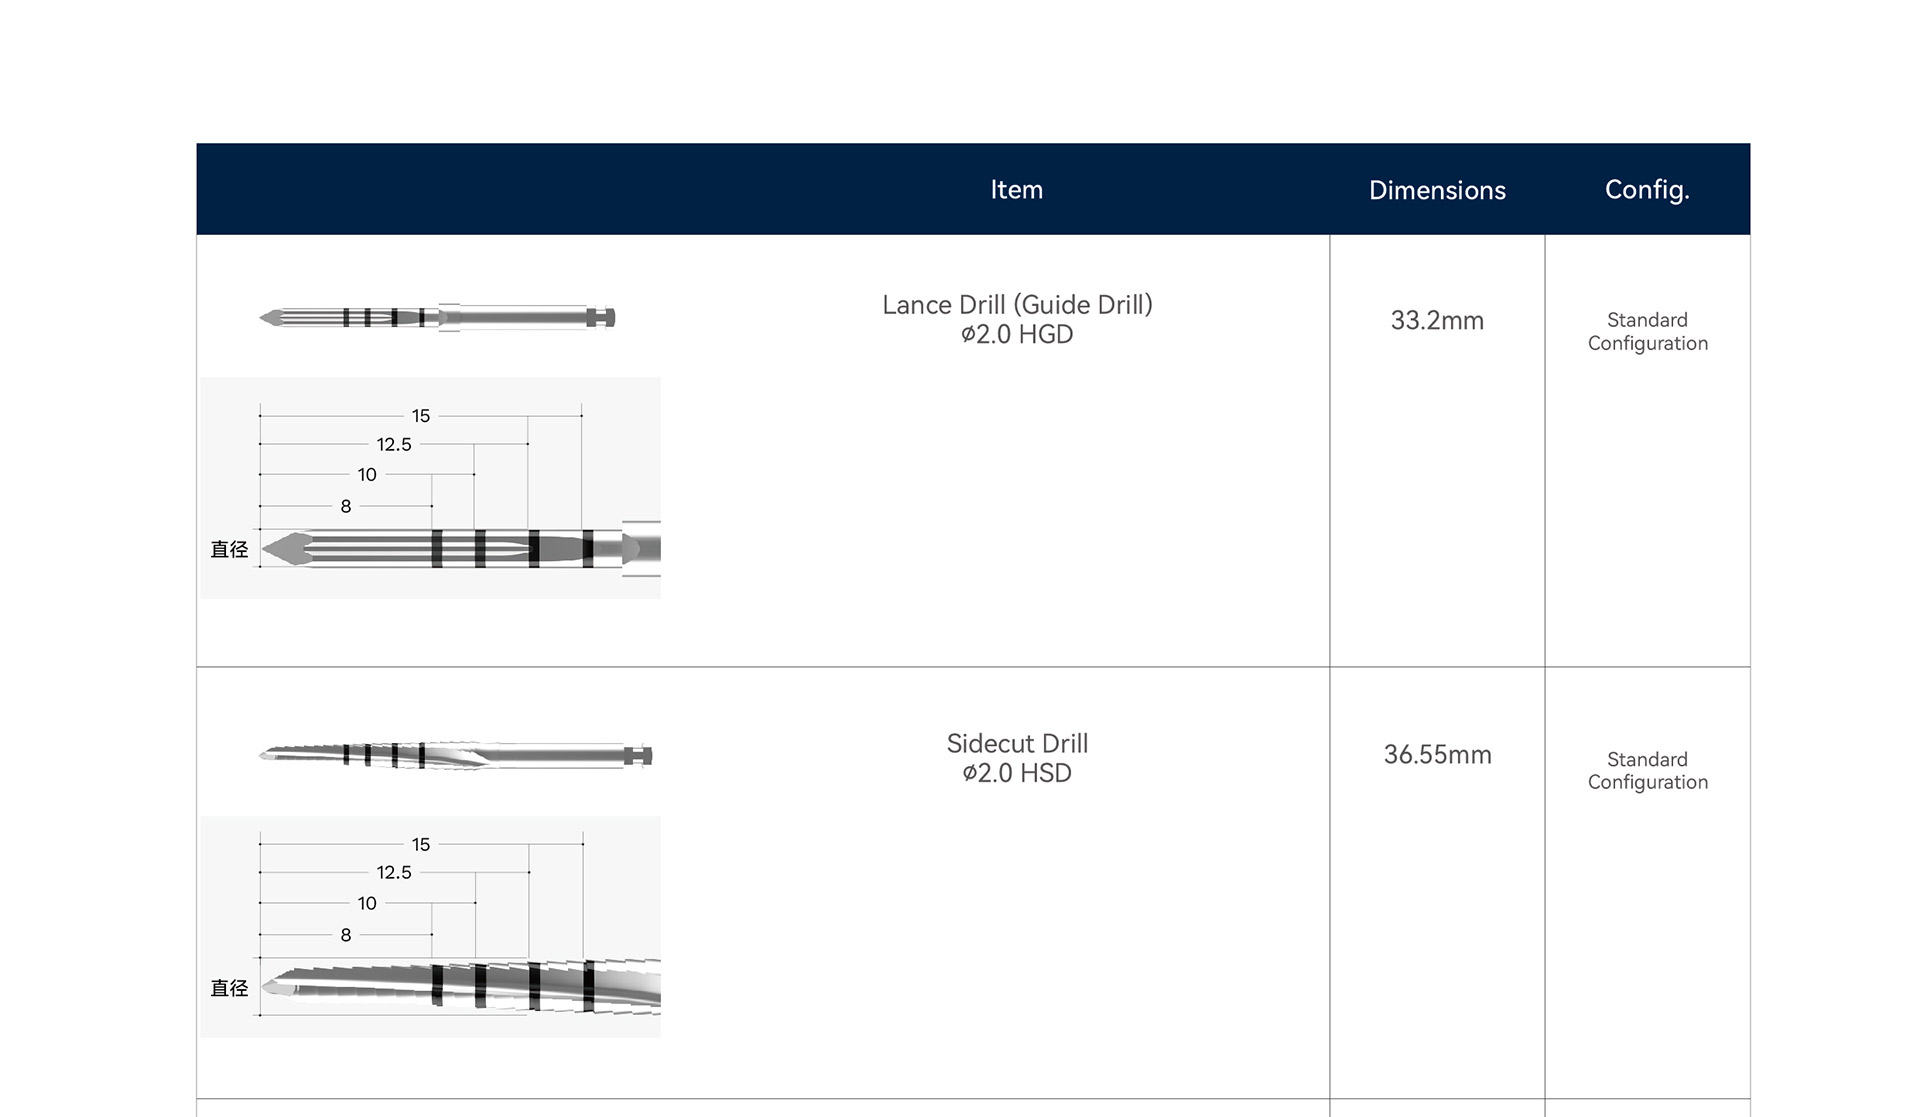
Task: Click the 8 marking in Sidecut diagram
Action: 346,935
